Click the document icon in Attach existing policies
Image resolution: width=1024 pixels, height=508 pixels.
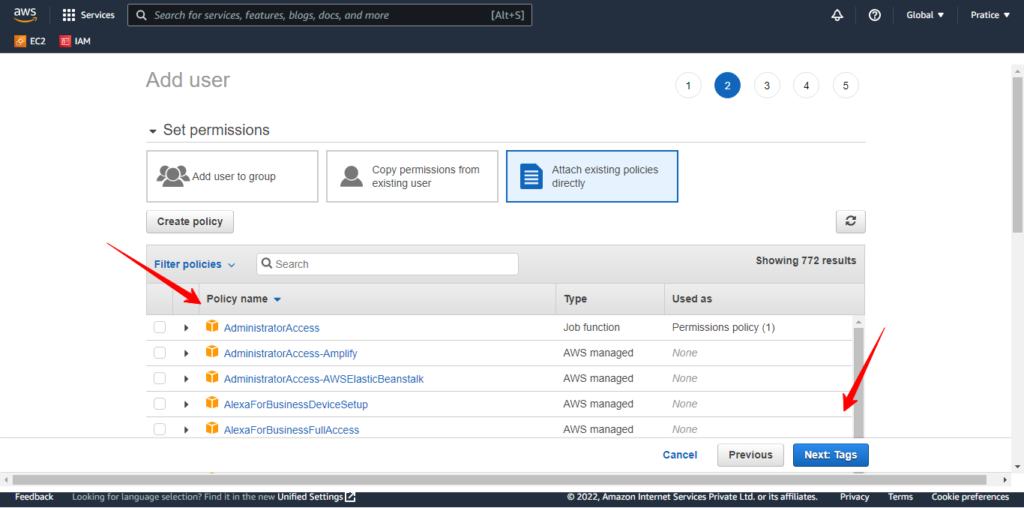[531, 176]
